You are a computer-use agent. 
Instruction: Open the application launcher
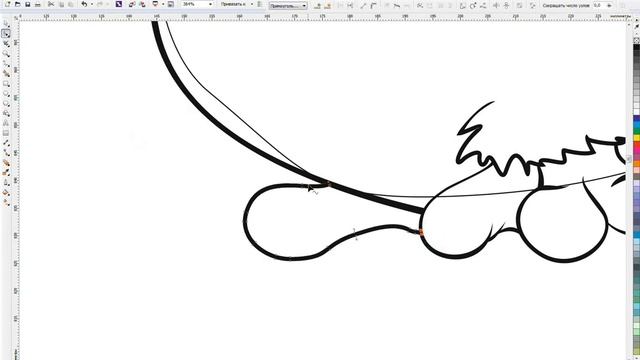point(155,4)
